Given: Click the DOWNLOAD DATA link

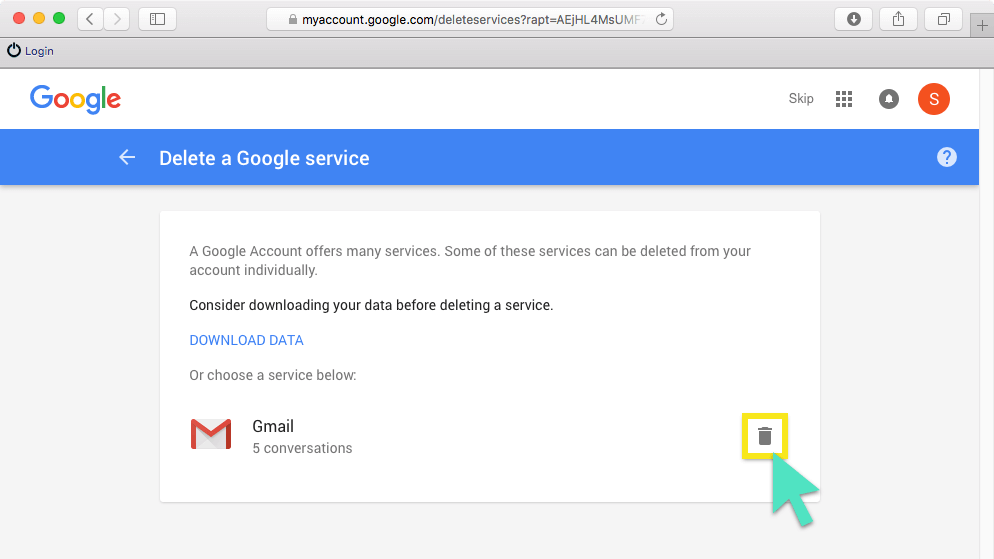Looking at the screenshot, I should pos(246,340).
